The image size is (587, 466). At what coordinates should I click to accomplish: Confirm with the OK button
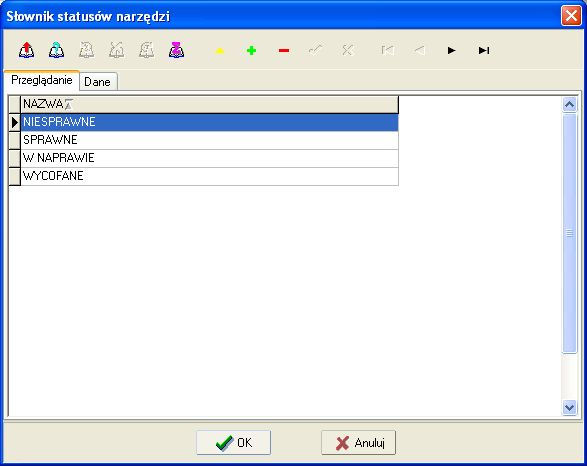click(234, 443)
